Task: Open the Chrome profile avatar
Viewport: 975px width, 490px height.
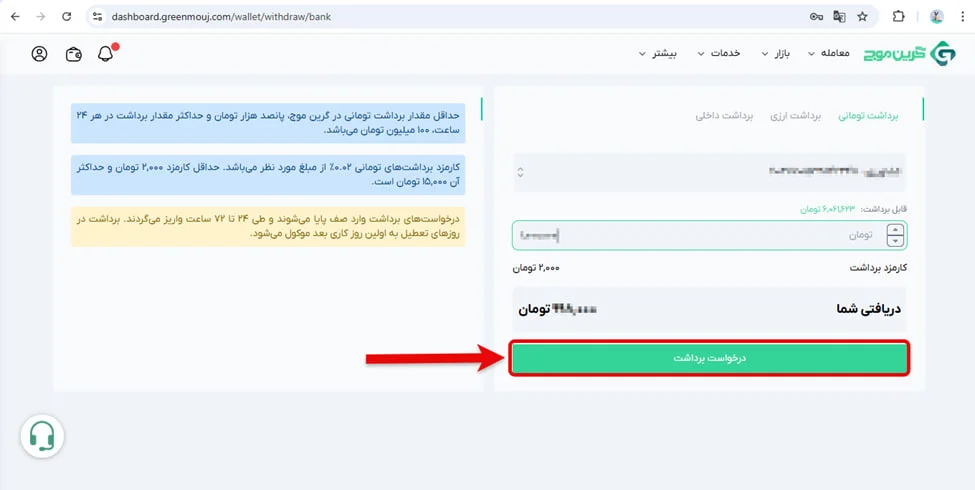Action: [936, 17]
